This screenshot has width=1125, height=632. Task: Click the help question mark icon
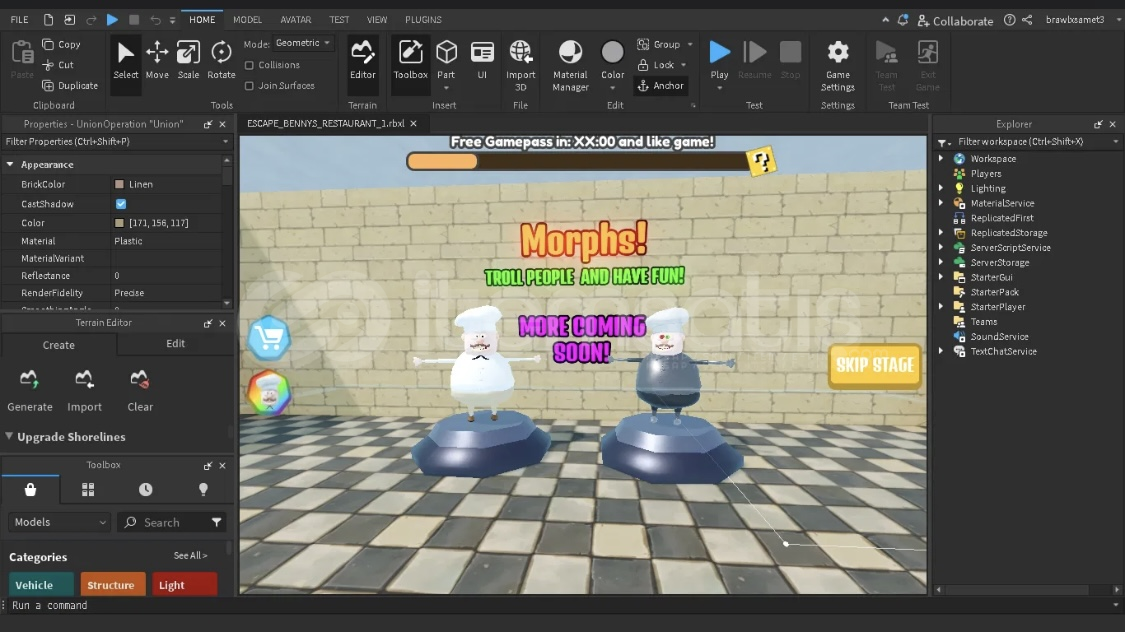[x=1009, y=20]
